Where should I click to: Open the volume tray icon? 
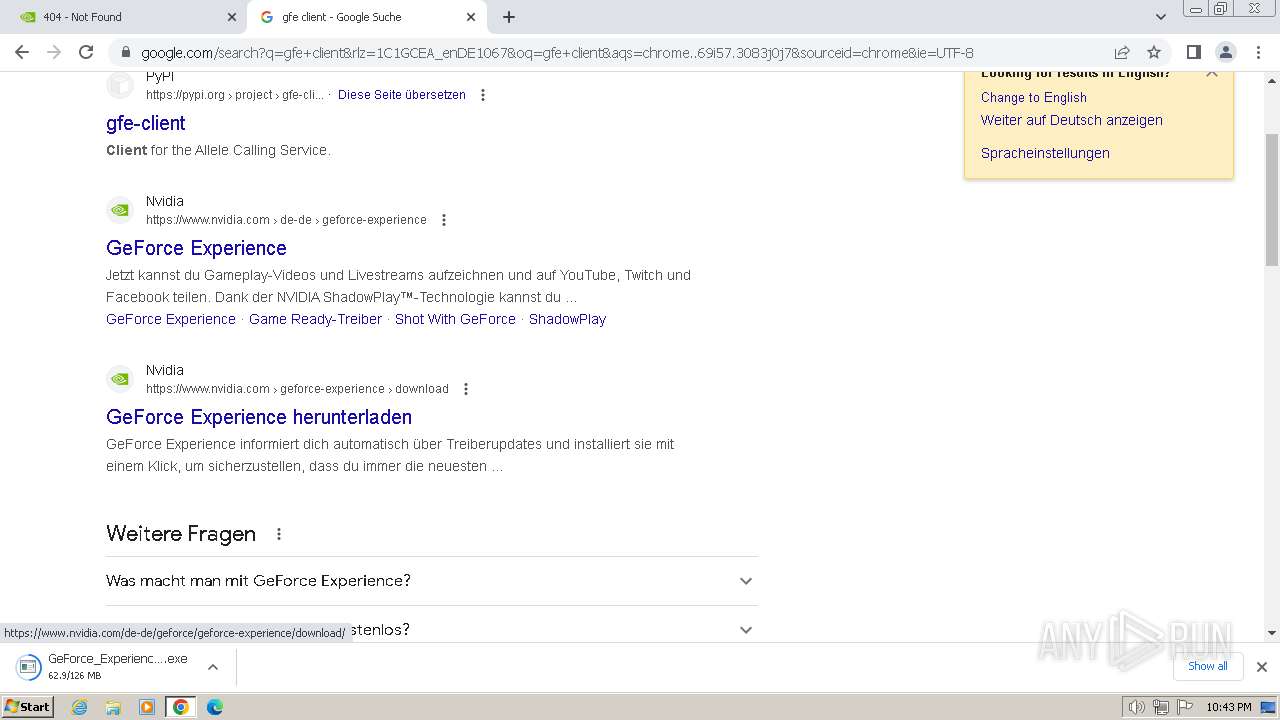1137,707
